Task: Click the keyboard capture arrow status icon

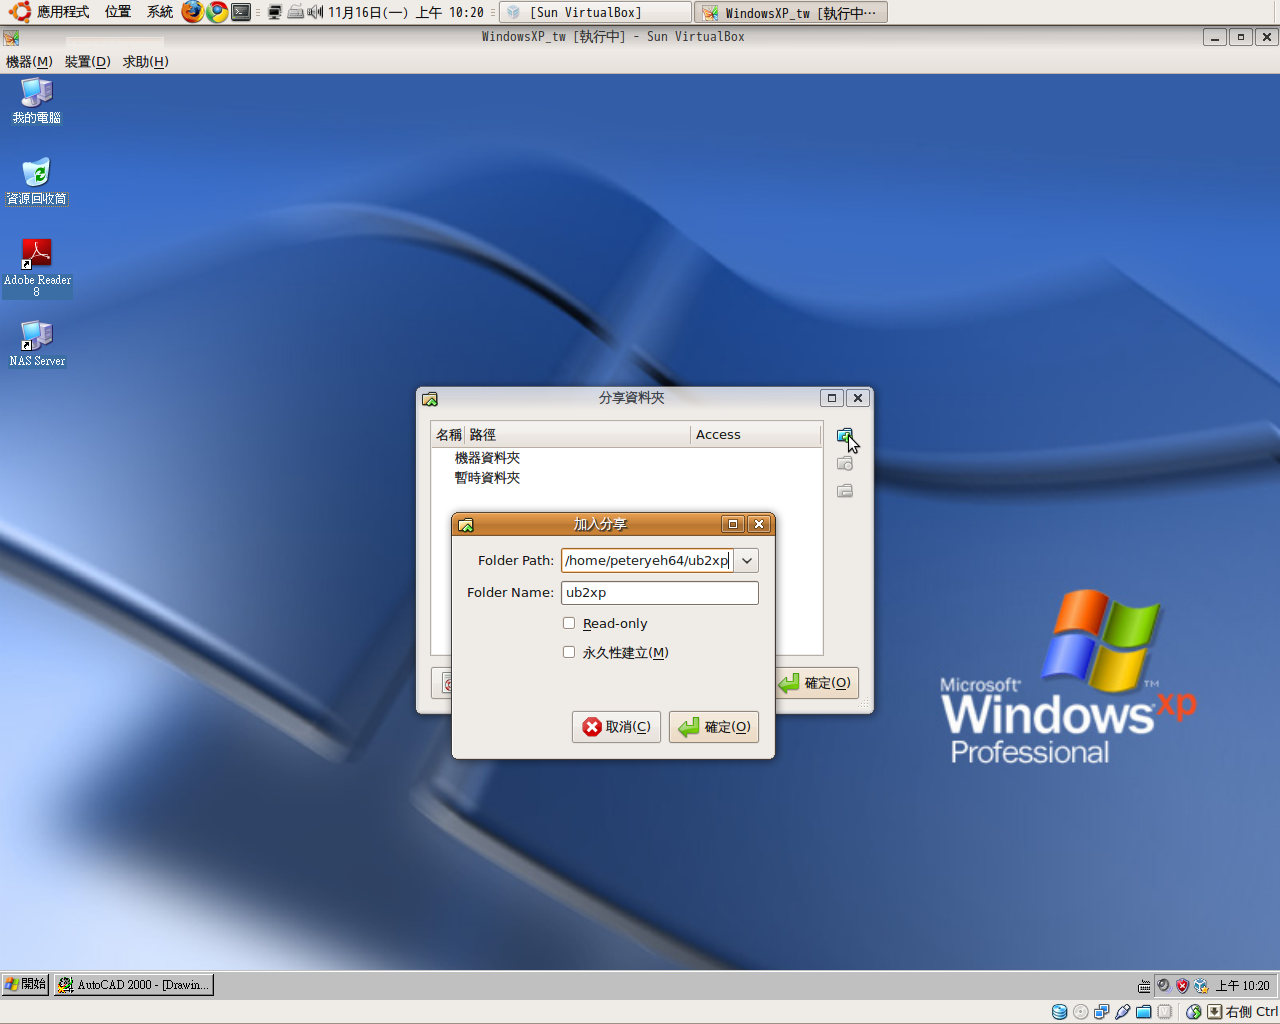Action: click(1214, 1012)
